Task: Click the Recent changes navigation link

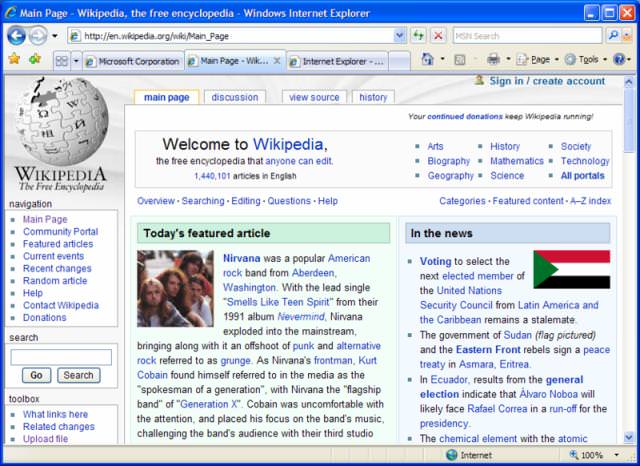Action: [x=57, y=269]
